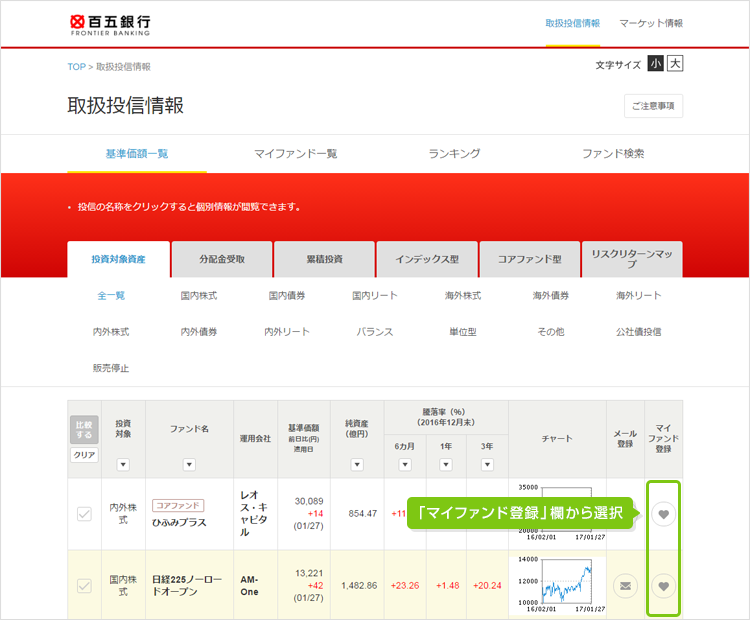Select the インデックス型 category tab
This screenshot has height=620, width=750.
click(426, 259)
